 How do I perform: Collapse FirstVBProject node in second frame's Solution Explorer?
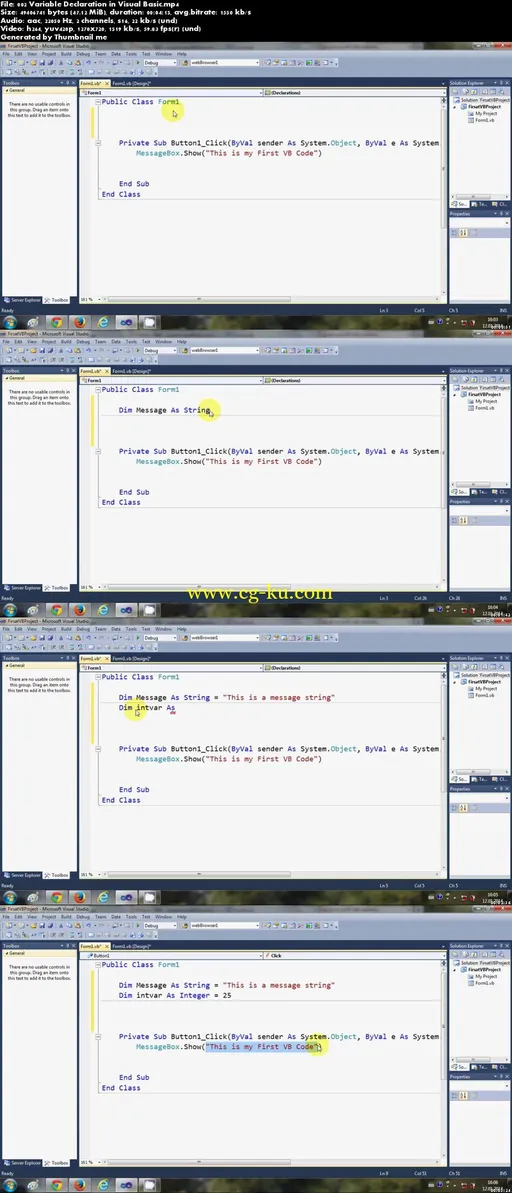pyautogui.click(x=456, y=395)
